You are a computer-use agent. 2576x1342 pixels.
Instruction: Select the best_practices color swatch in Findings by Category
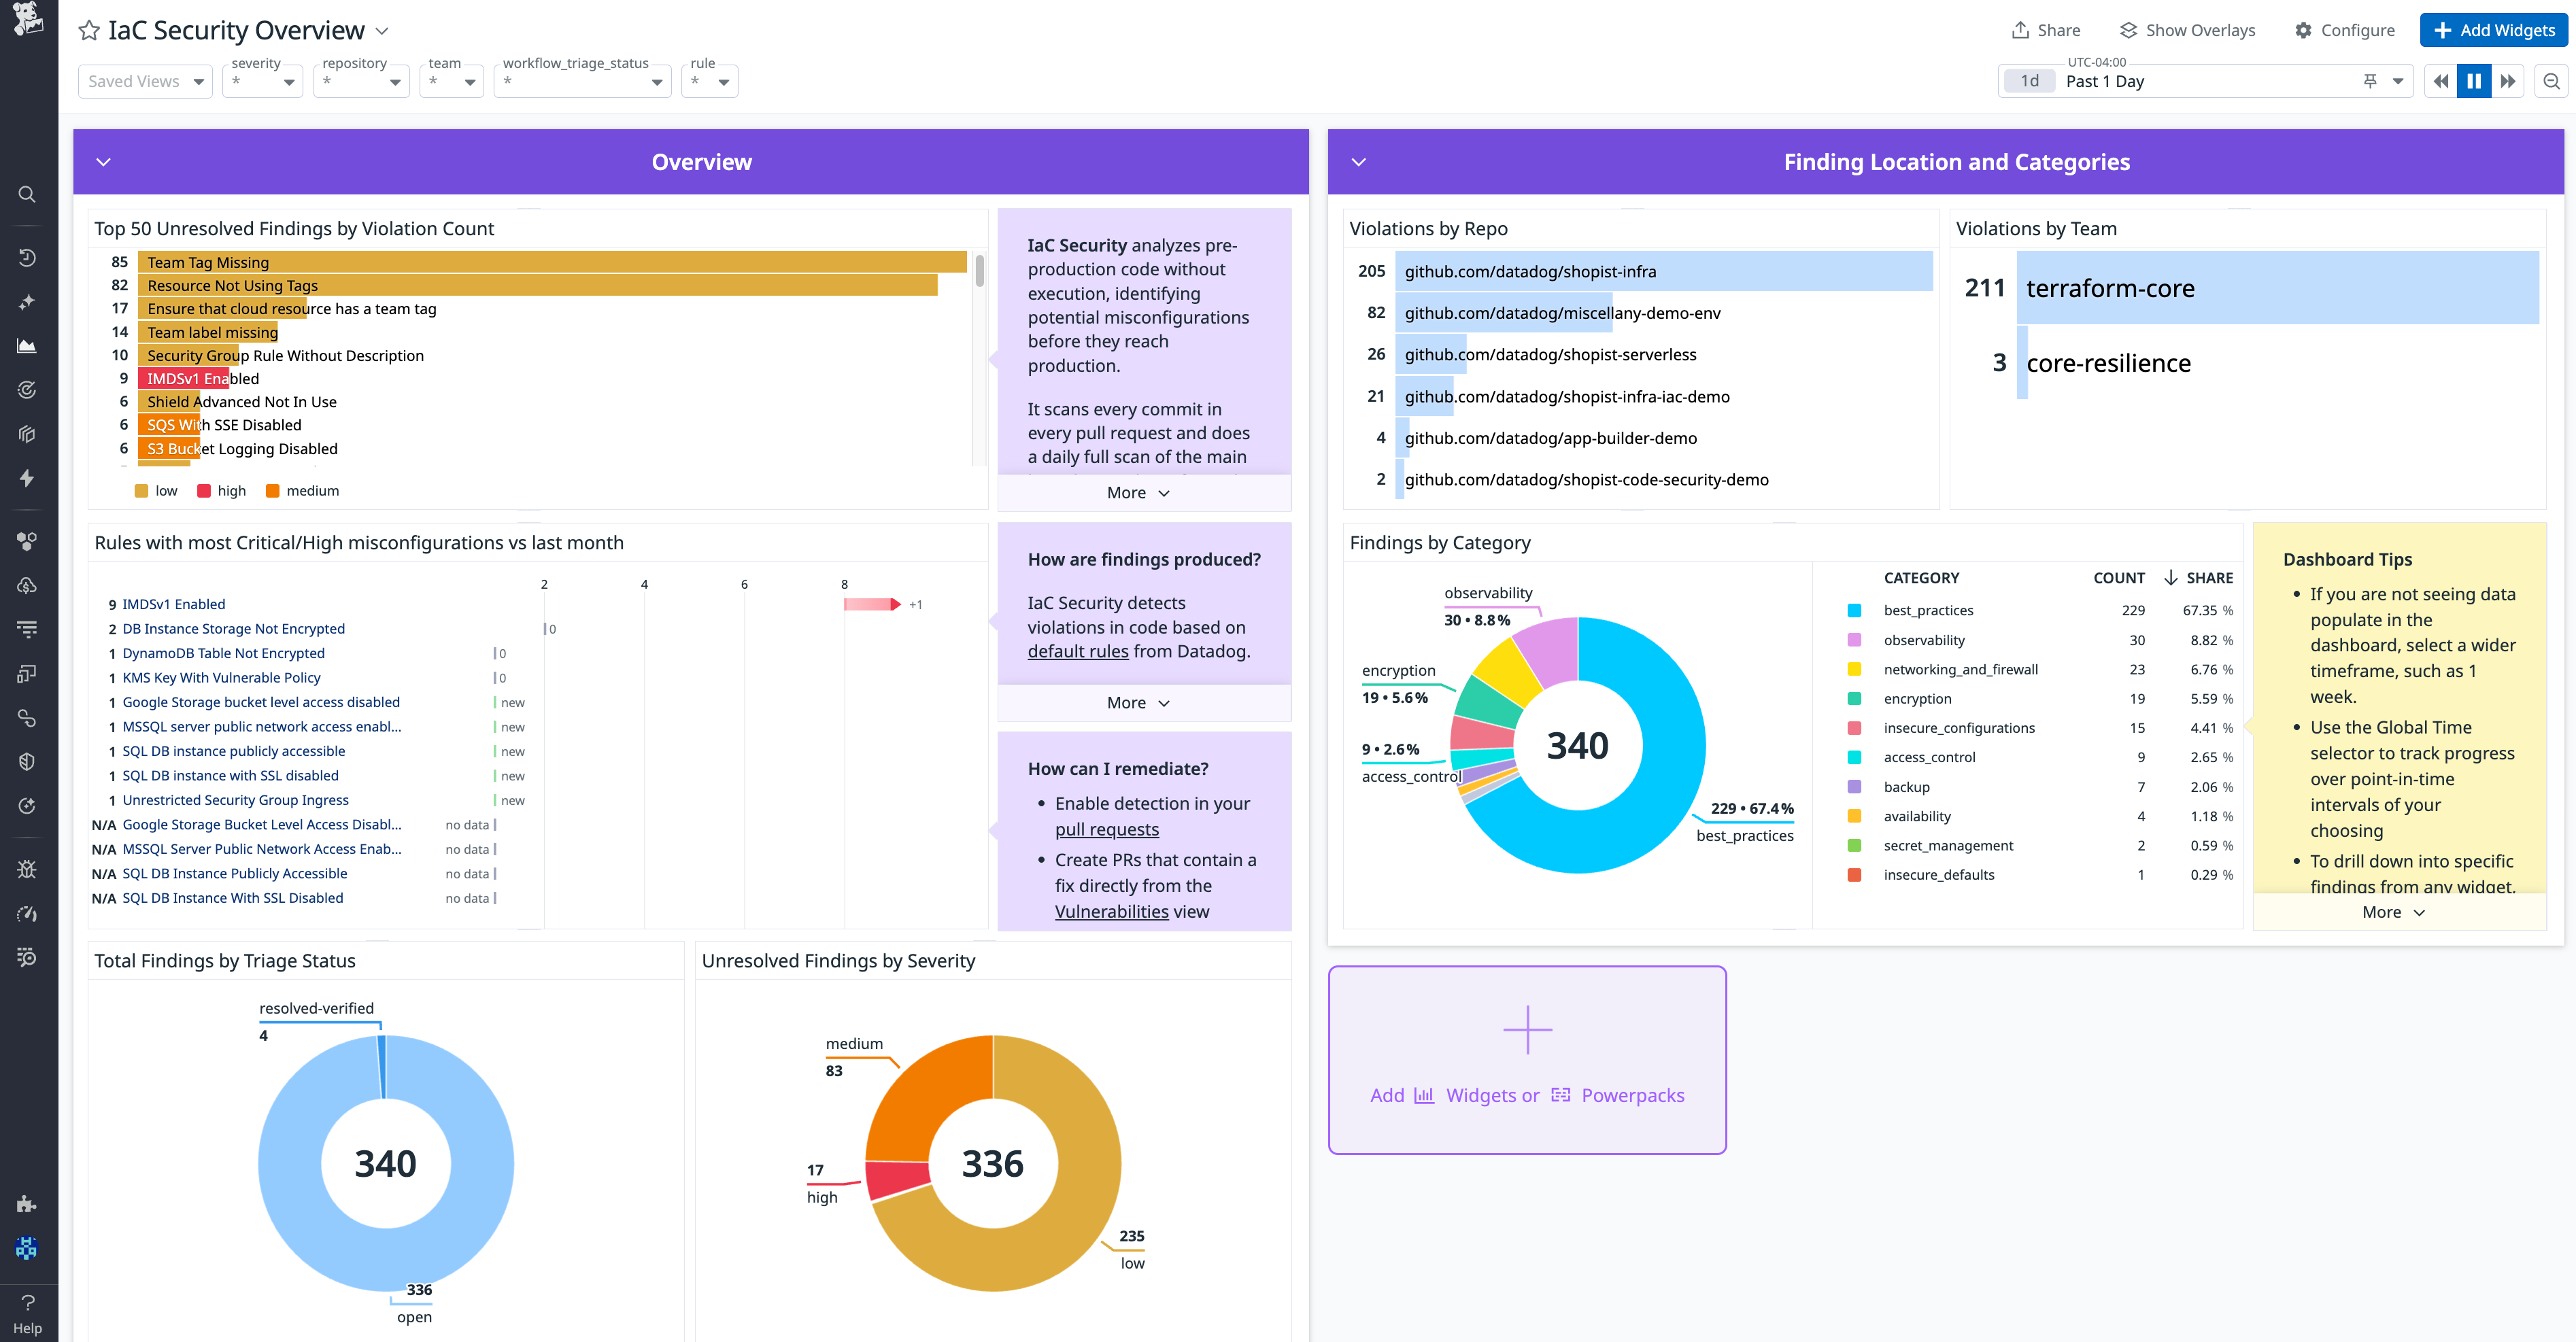pyautogui.click(x=1855, y=609)
